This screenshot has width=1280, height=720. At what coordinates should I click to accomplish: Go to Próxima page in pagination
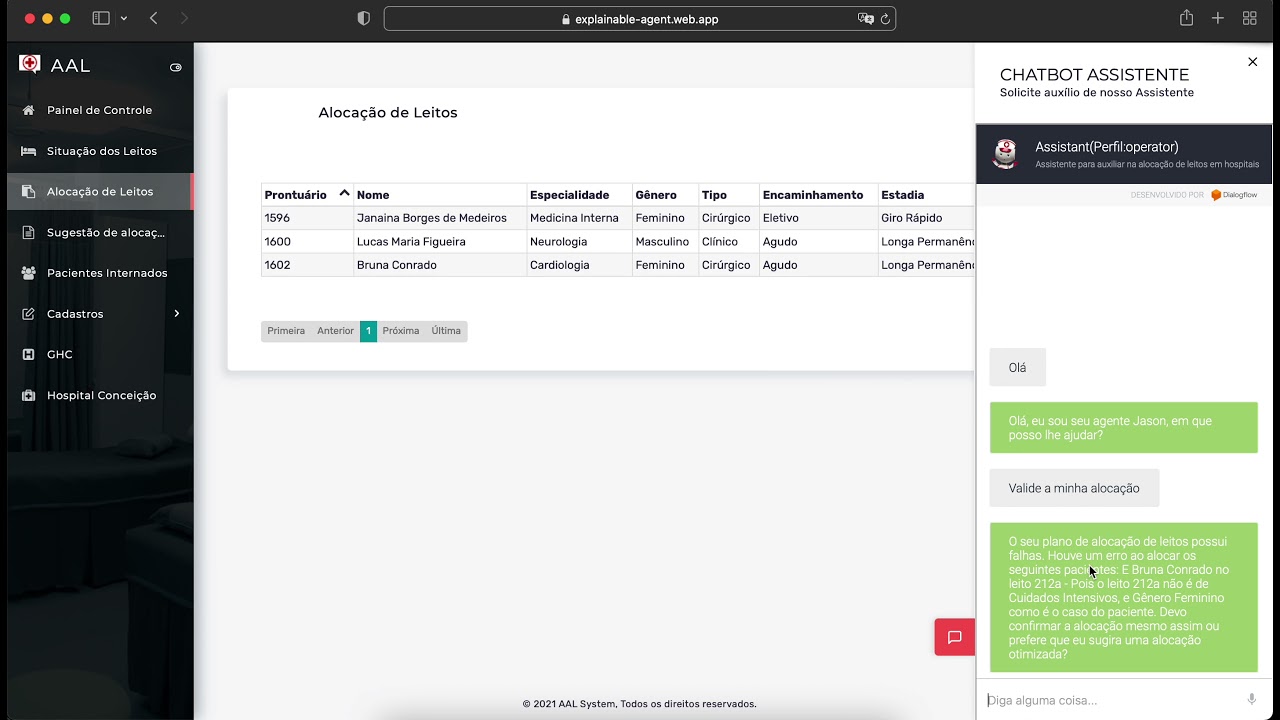pos(401,331)
